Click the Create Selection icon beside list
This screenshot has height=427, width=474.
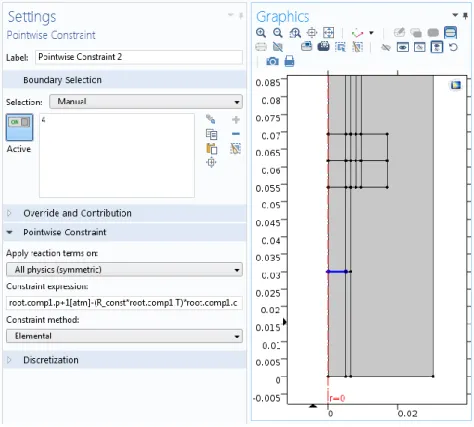point(211,119)
